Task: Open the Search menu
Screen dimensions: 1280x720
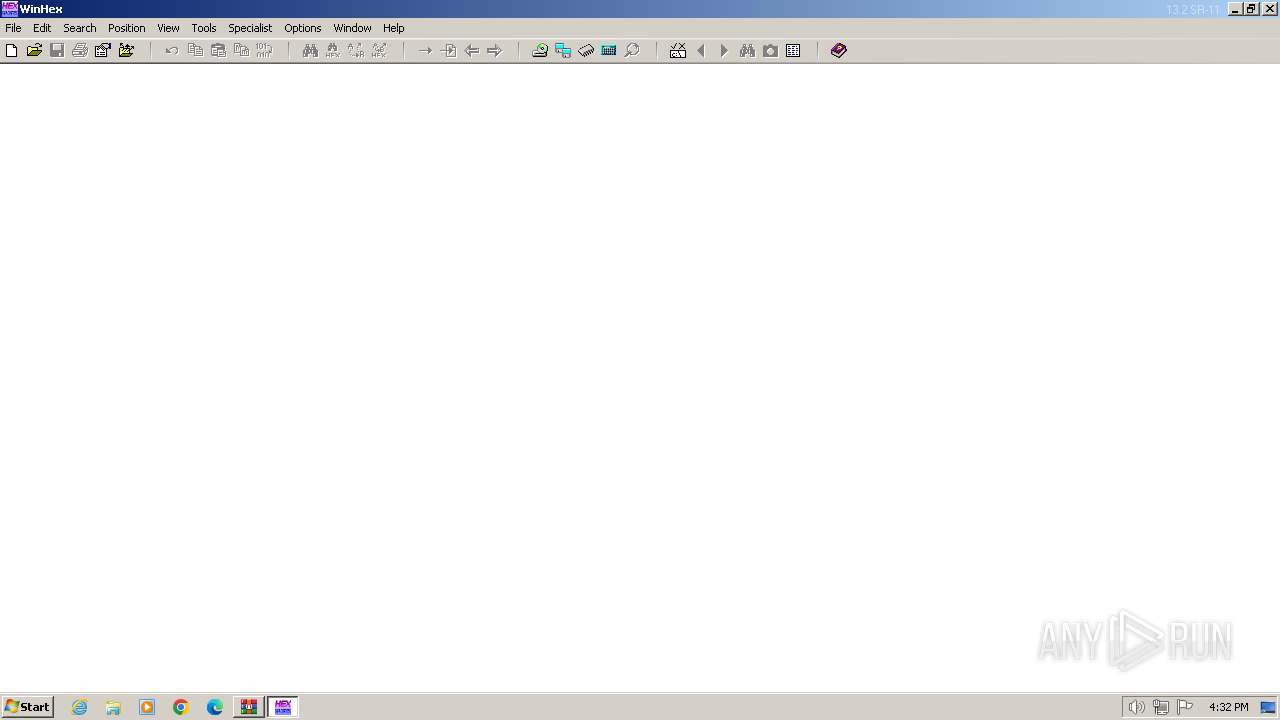Action: pos(80,28)
